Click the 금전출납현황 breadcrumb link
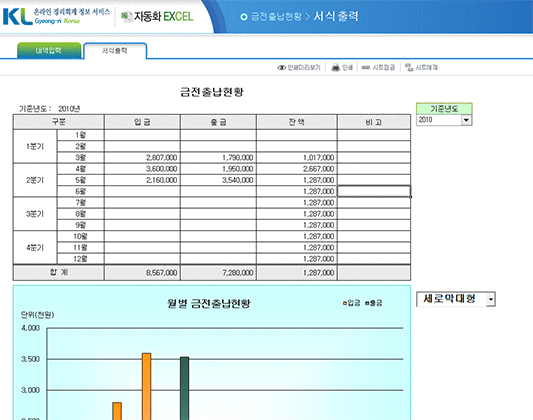Viewport: 533px width, 420px height. 276,16
